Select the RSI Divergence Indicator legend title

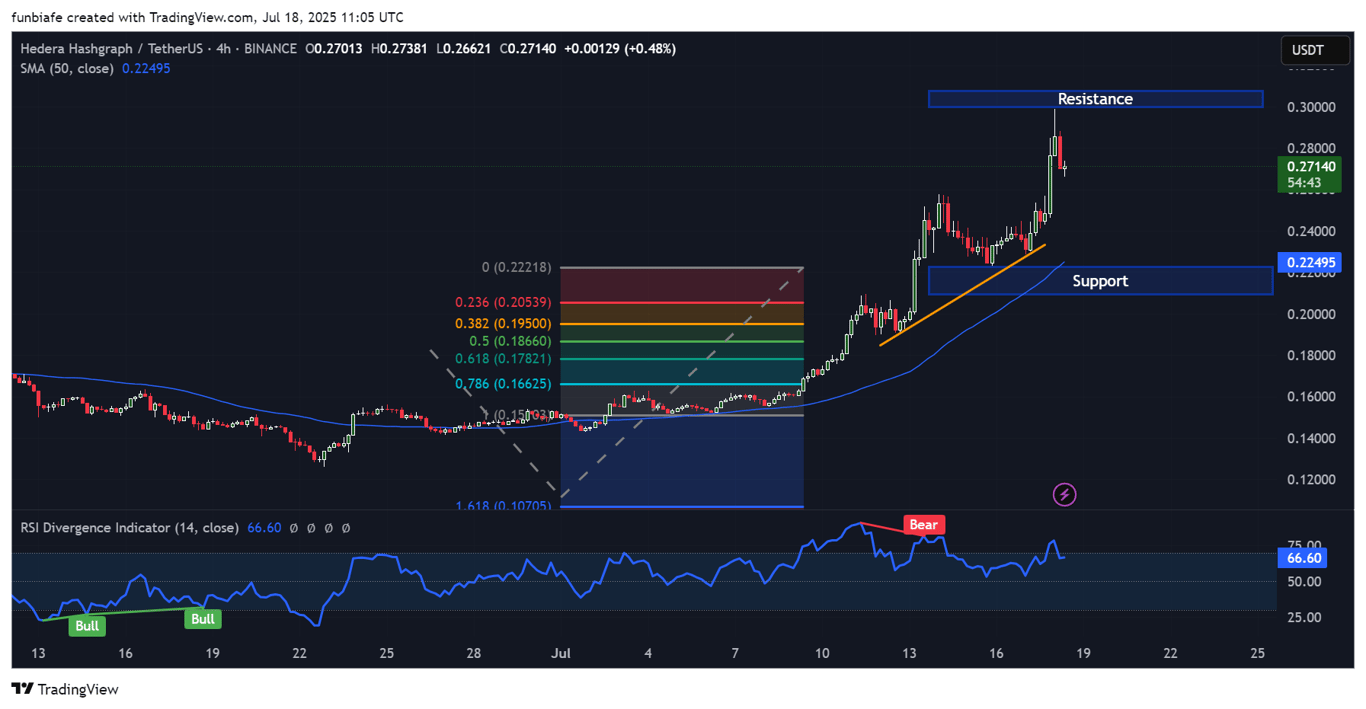coord(128,527)
